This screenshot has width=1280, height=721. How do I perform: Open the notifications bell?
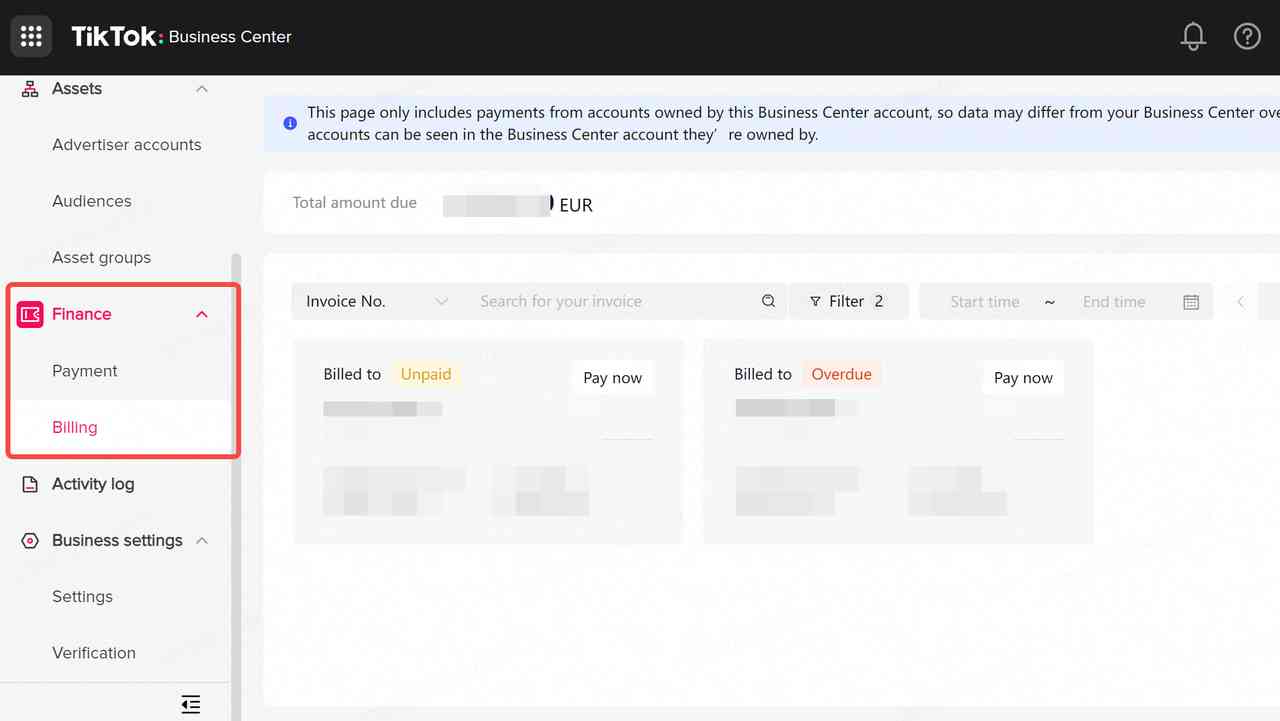pos(1193,36)
